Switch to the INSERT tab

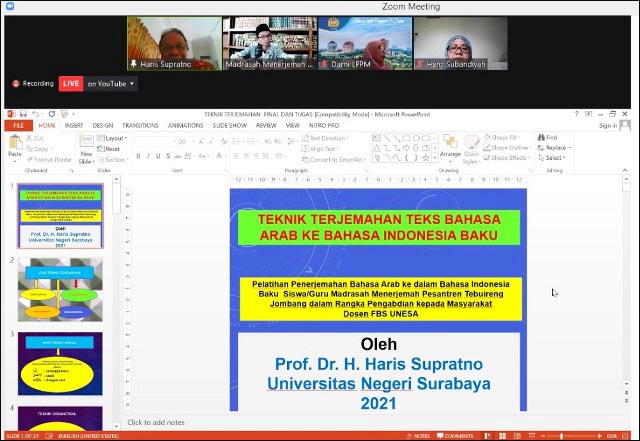coord(74,125)
